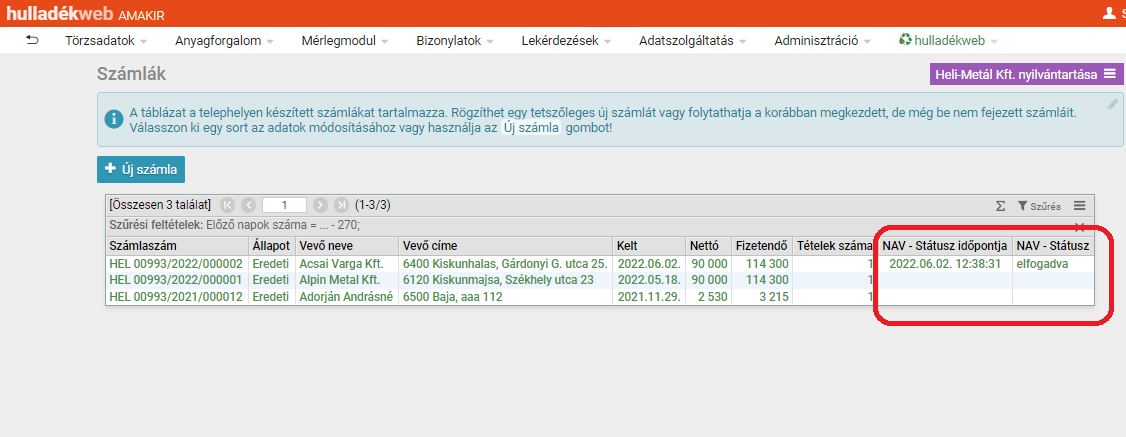The image size is (1126, 437).
Task: Click address 6400 Kiskunhalas, Gárdonyi G. utca 25.
Action: [506, 263]
